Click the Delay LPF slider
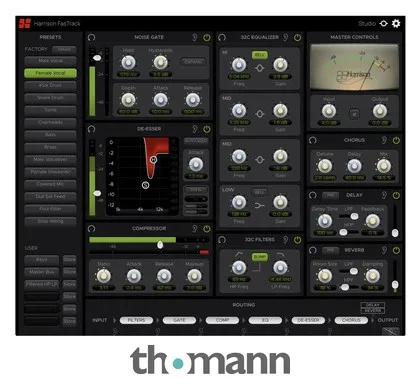 (x=349, y=216)
